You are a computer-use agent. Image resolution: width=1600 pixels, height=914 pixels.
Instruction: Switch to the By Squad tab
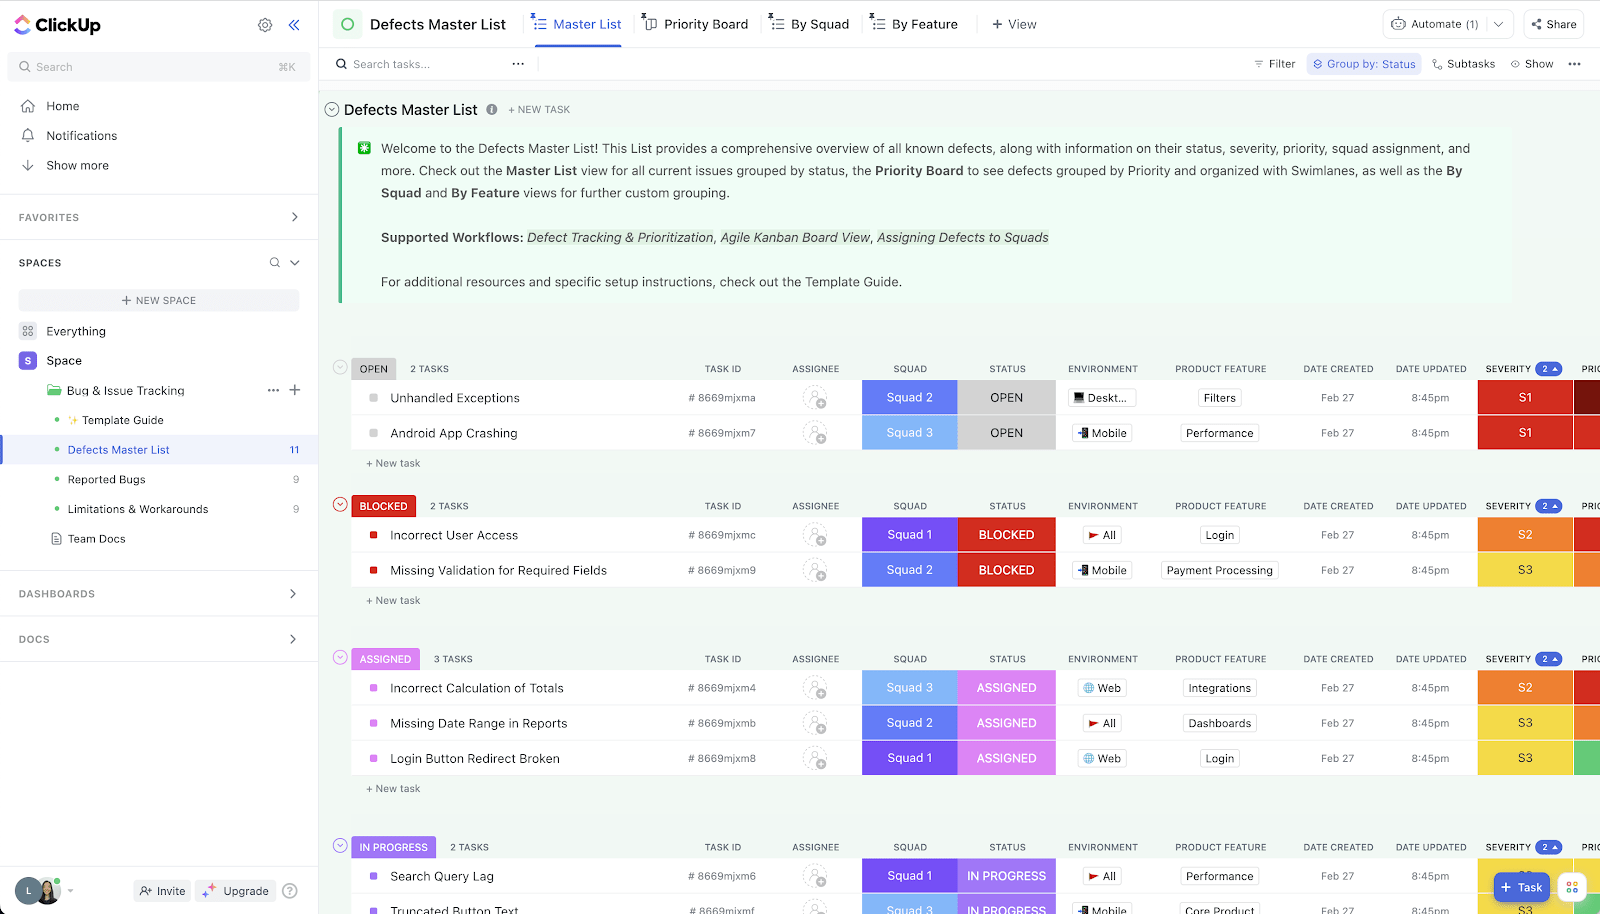coord(810,24)
